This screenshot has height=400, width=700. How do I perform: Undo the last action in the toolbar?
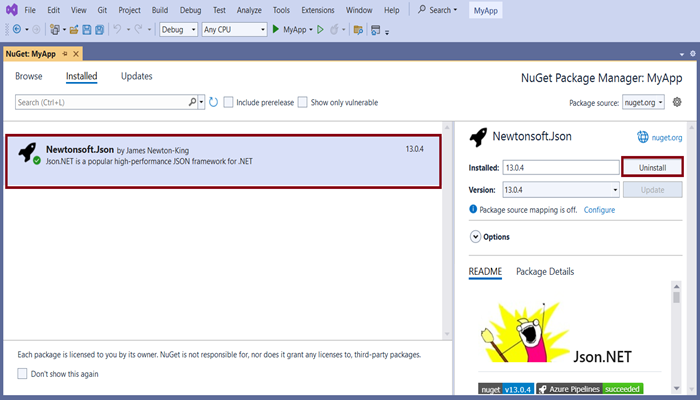(x=117, y=29)
